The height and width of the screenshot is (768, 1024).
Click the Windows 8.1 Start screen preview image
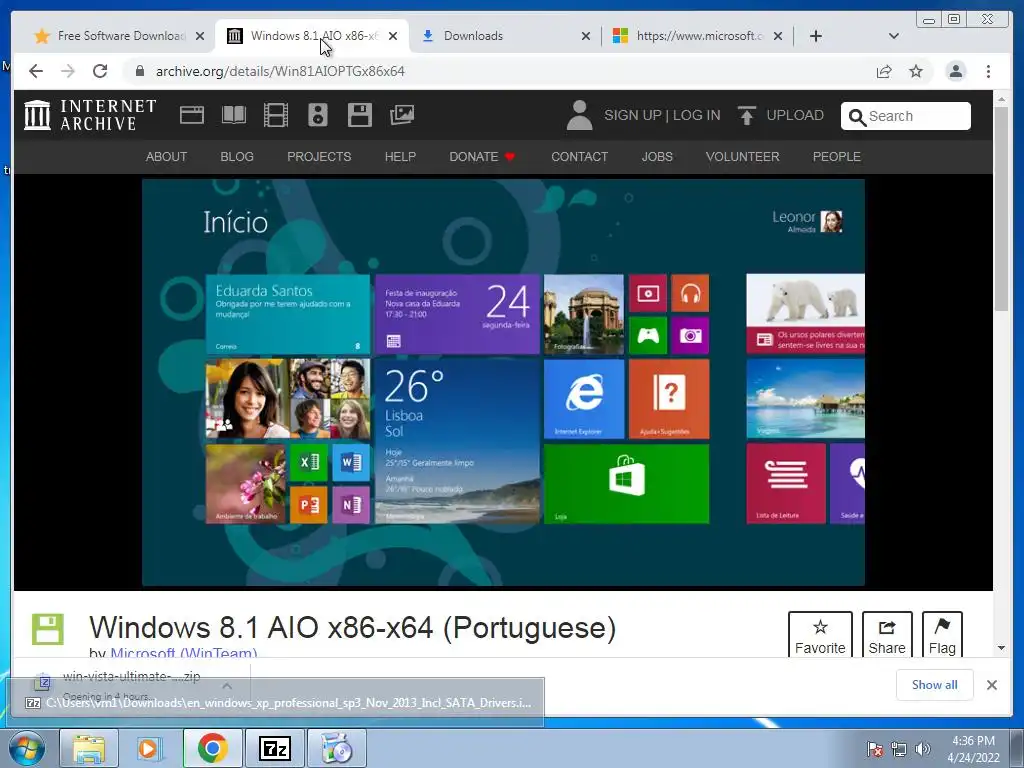(x=504, y=383)
